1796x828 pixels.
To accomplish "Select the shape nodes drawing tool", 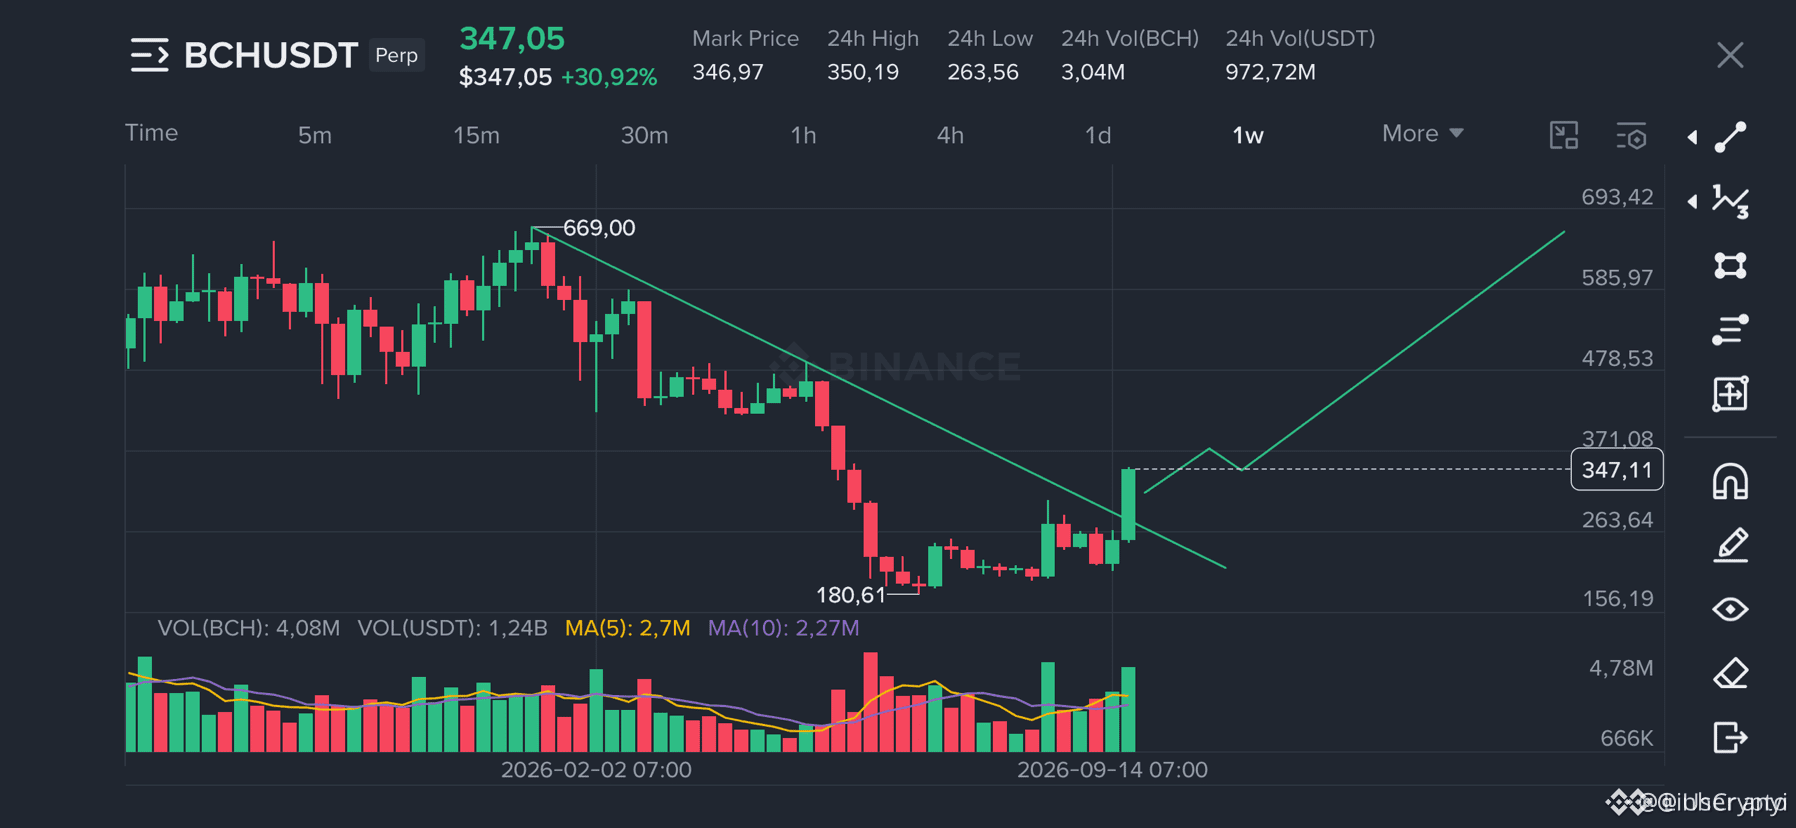I will point(1730,265).
